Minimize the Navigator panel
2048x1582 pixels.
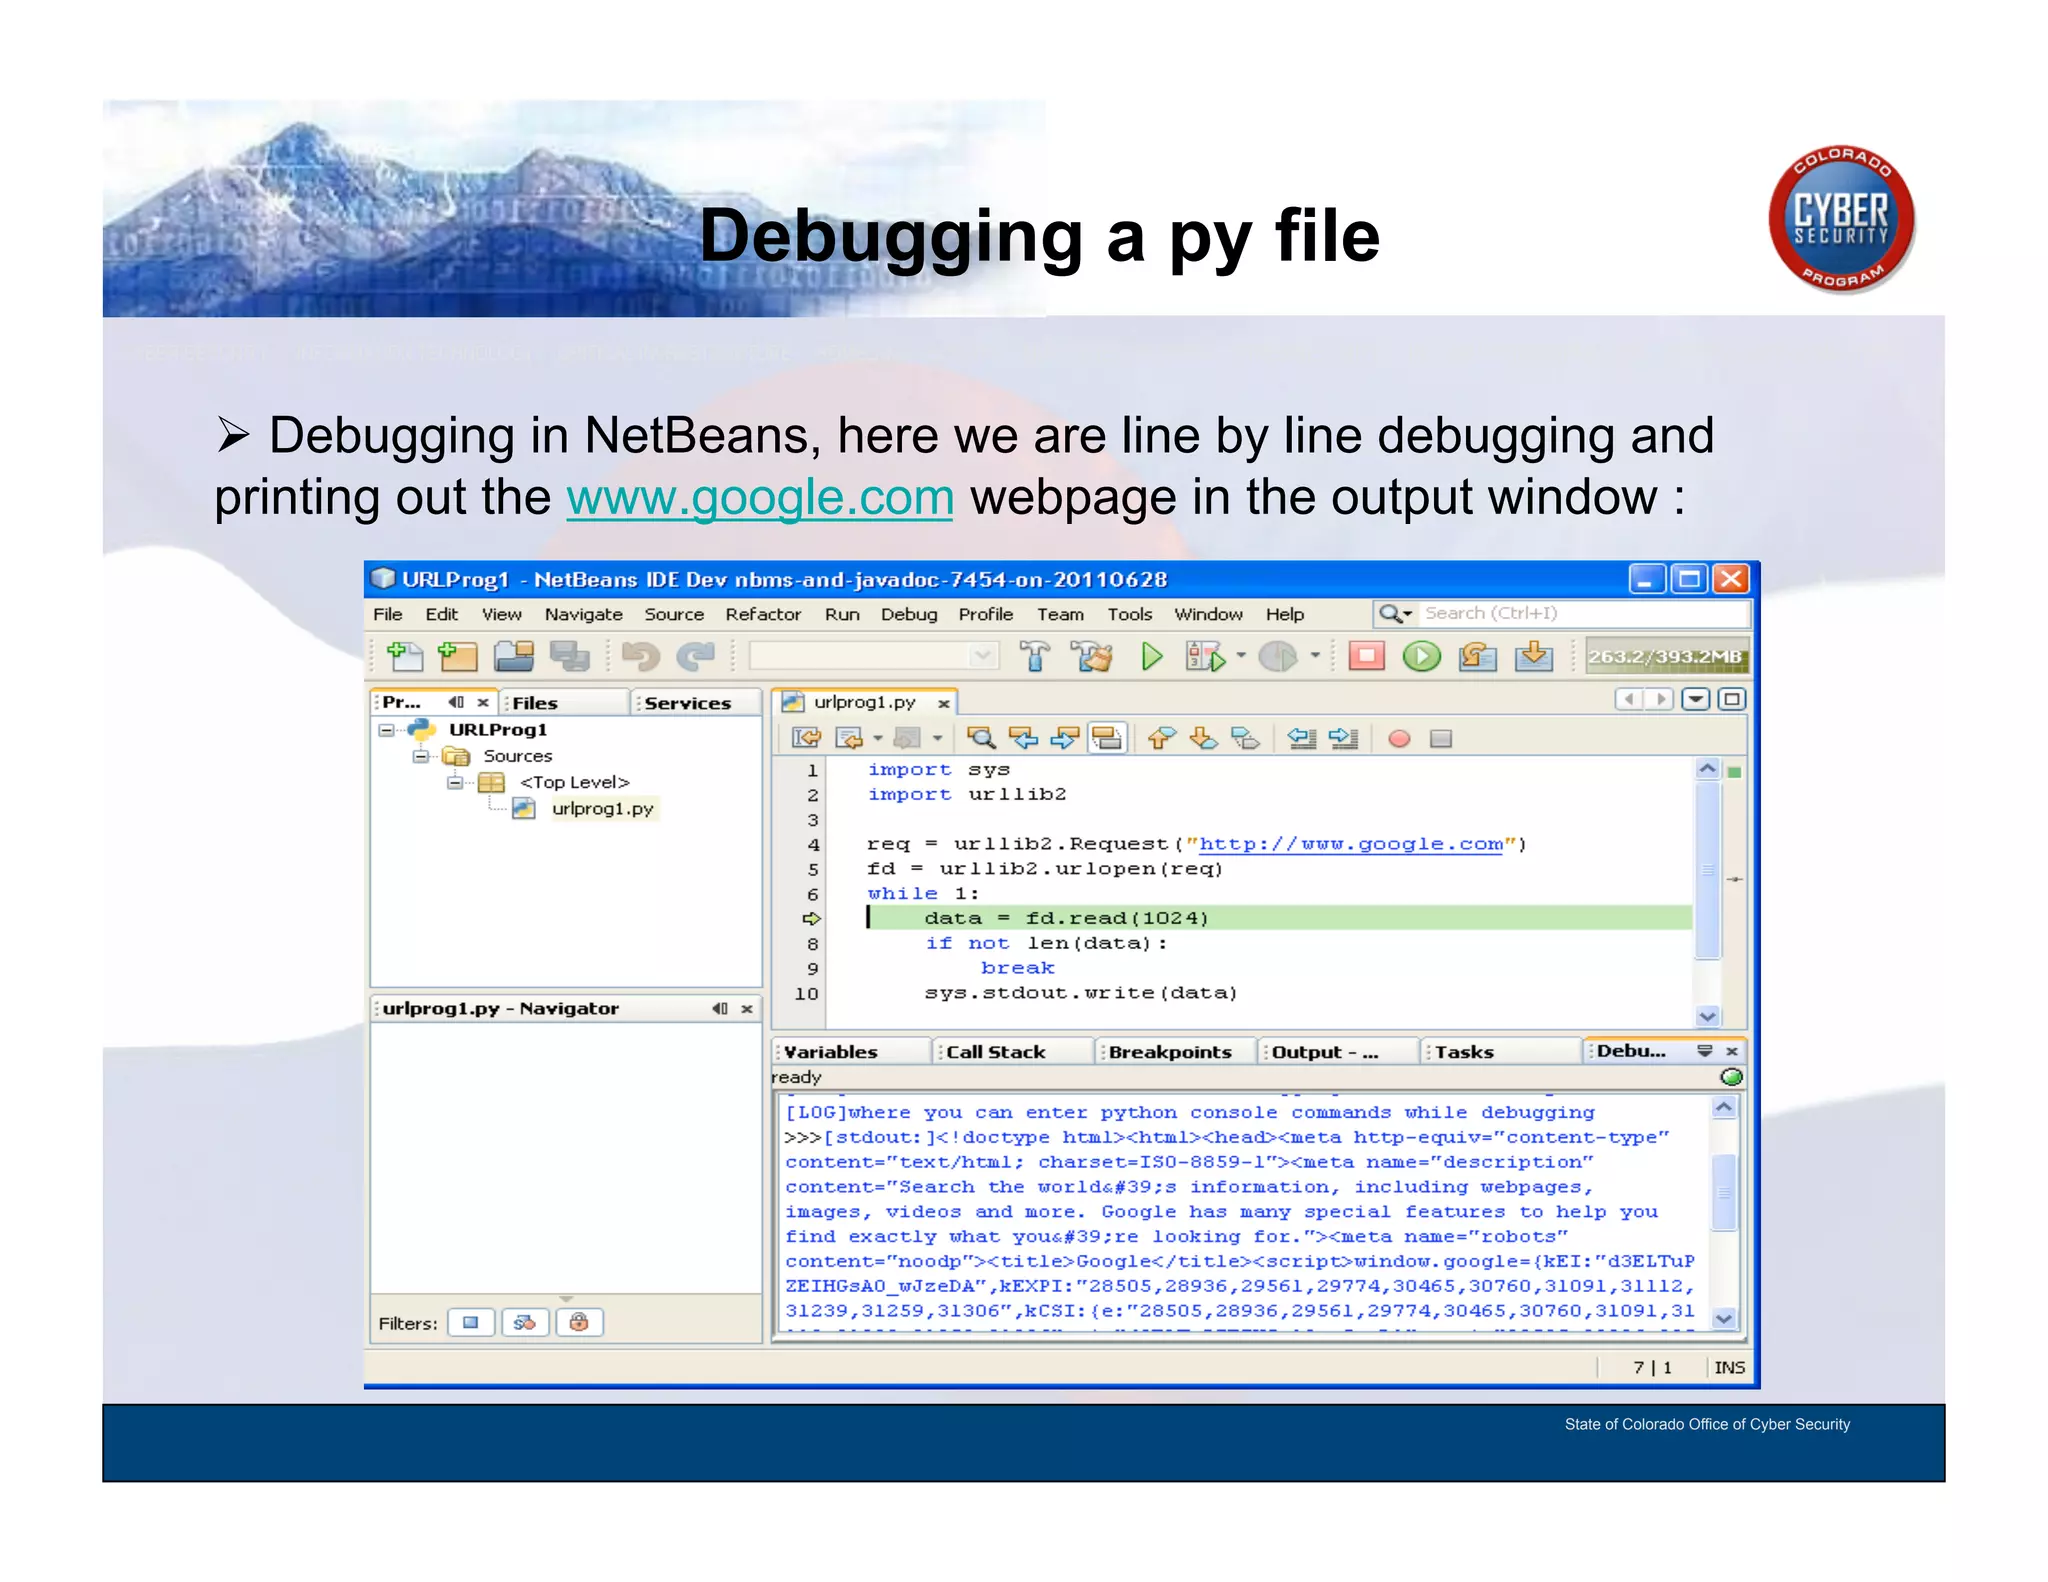click(x=720, y=1008)
